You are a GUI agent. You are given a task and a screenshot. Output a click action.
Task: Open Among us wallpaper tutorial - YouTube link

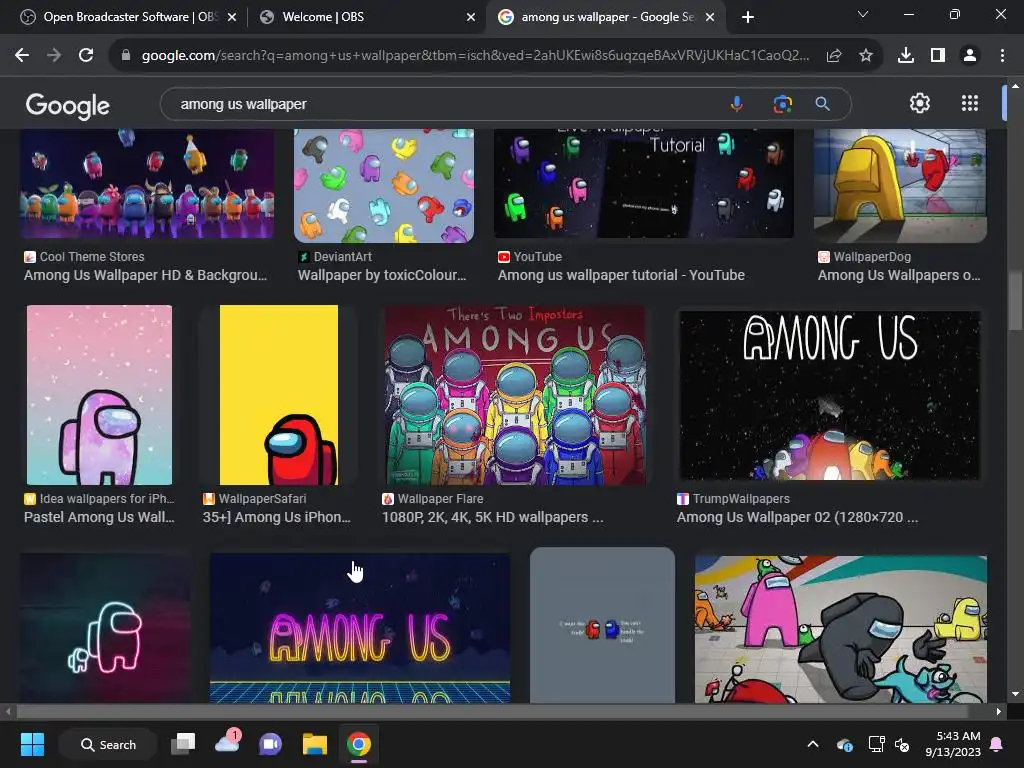621,276
